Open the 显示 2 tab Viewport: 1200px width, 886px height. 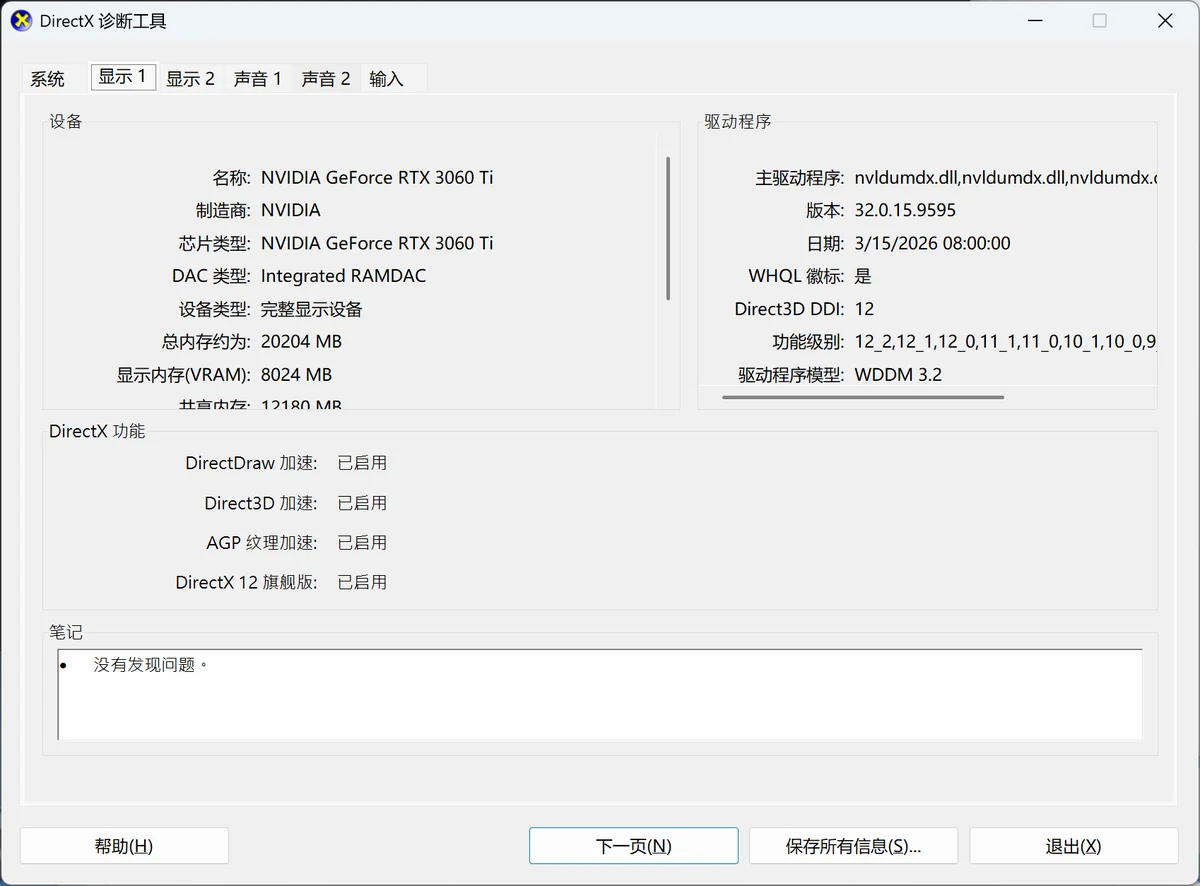click(190, 78)
